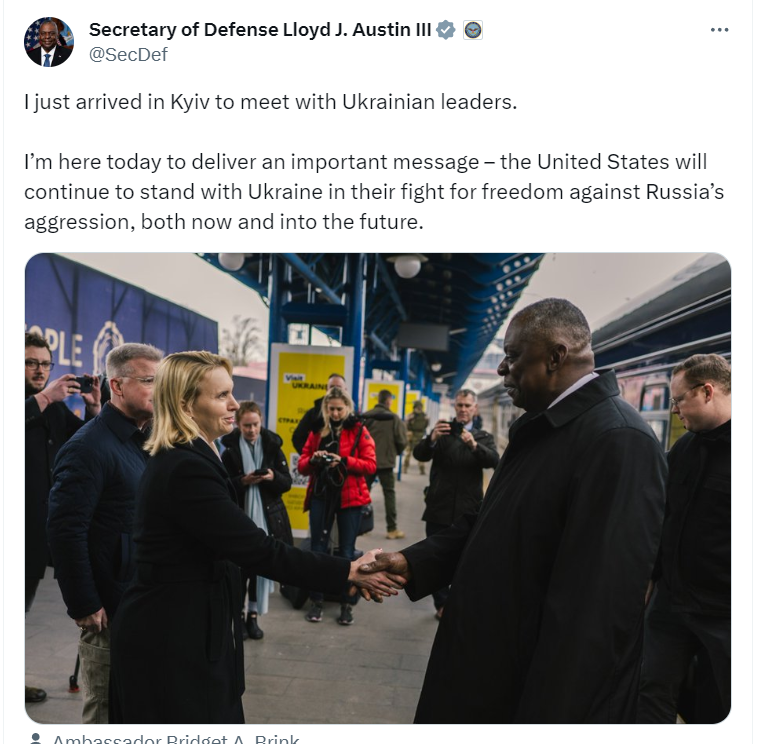Open the SecDef profile avatar
757x744 pixels.
coord(49,42)
